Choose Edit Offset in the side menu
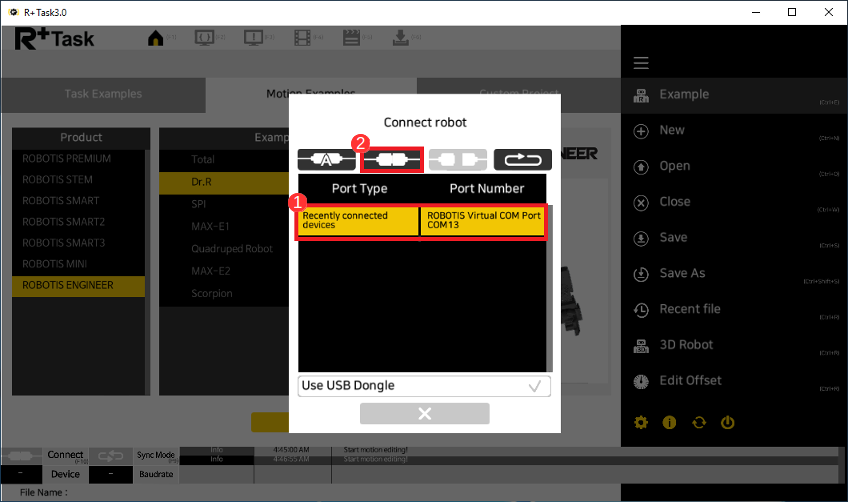This screenshot has height=502, width=848. (690, 381)
